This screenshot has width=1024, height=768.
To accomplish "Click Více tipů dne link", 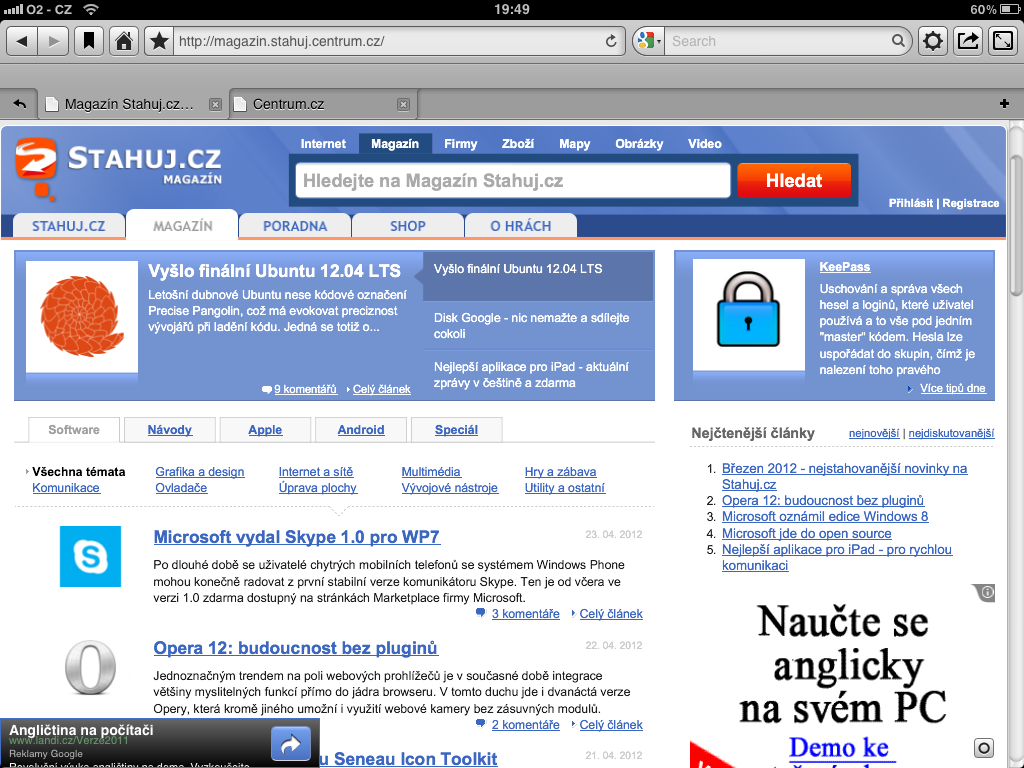I will (x=952, y=389).
